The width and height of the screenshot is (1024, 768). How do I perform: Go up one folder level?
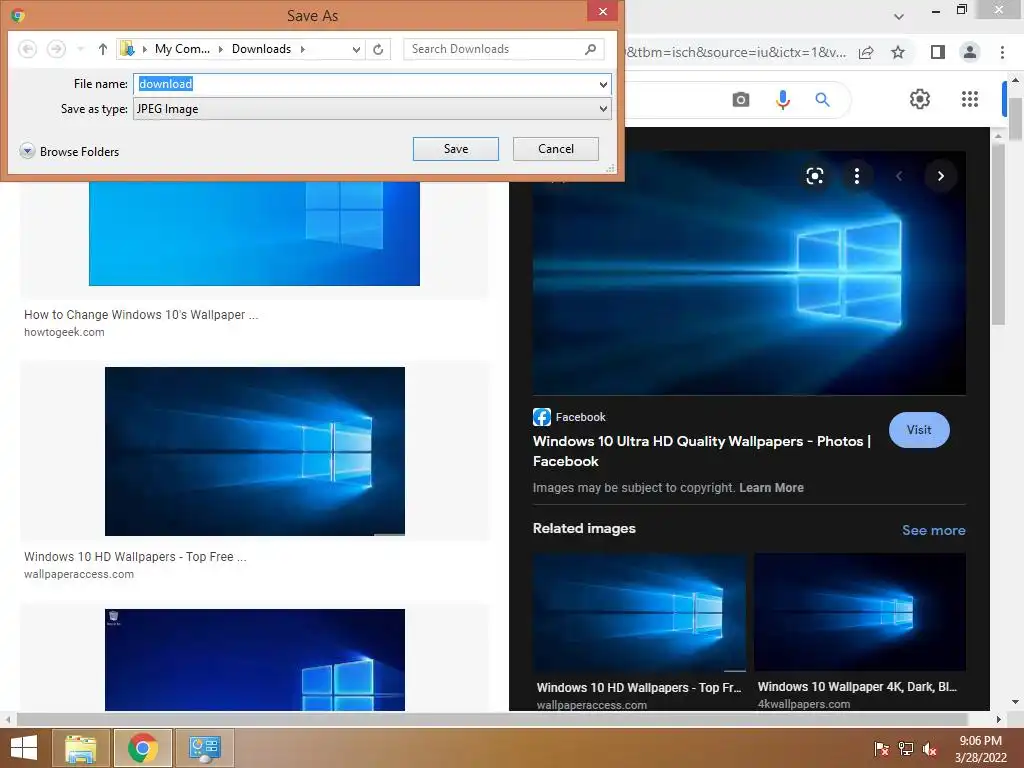103,49
